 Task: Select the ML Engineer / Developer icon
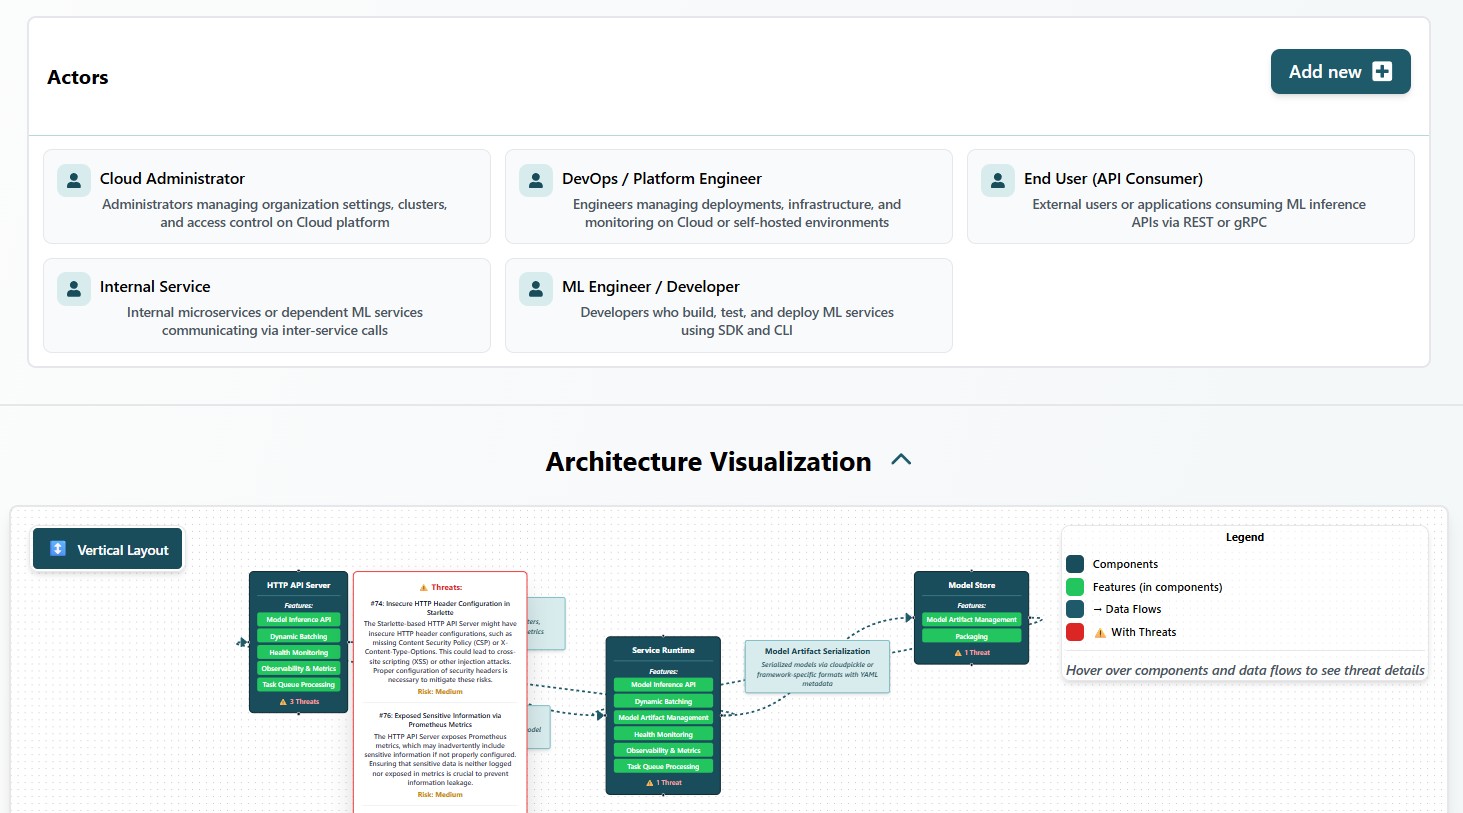click(536, 288)
